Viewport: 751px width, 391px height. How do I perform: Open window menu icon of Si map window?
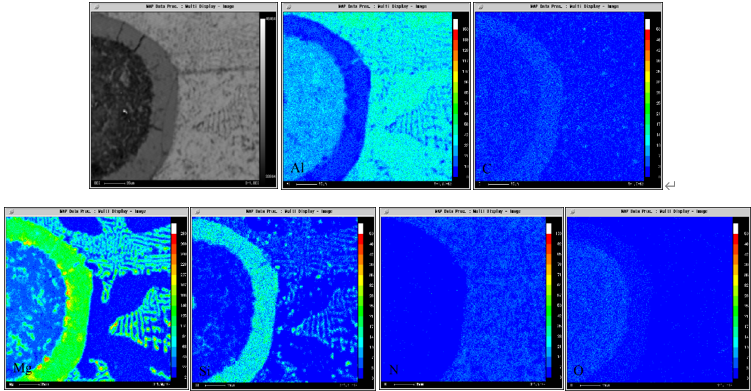click(x=197, y=211)
